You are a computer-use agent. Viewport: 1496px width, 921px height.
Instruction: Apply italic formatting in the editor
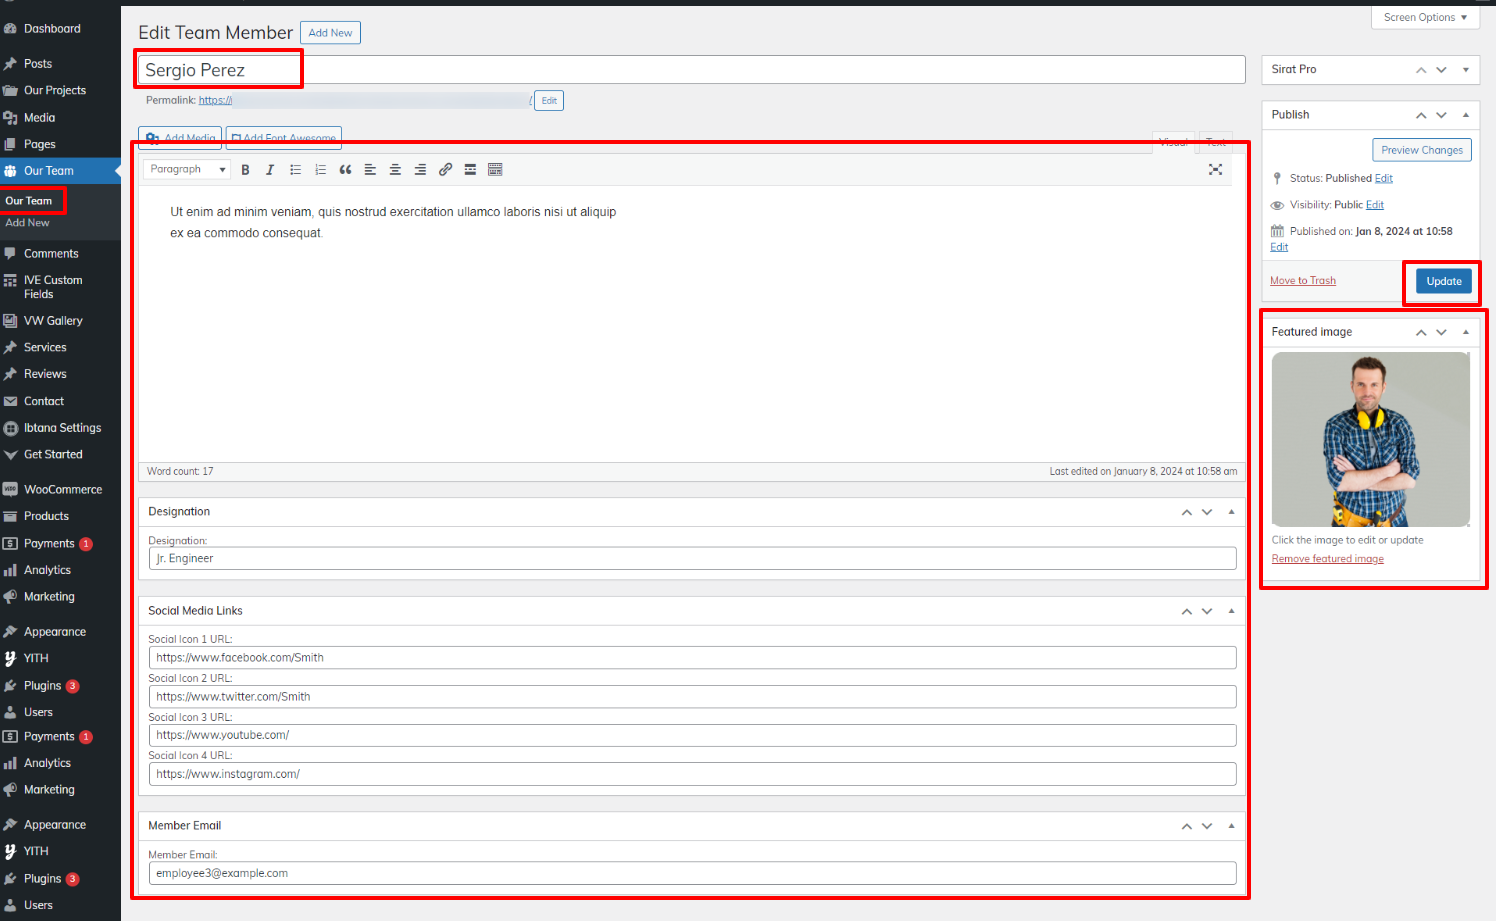(270, 170)
